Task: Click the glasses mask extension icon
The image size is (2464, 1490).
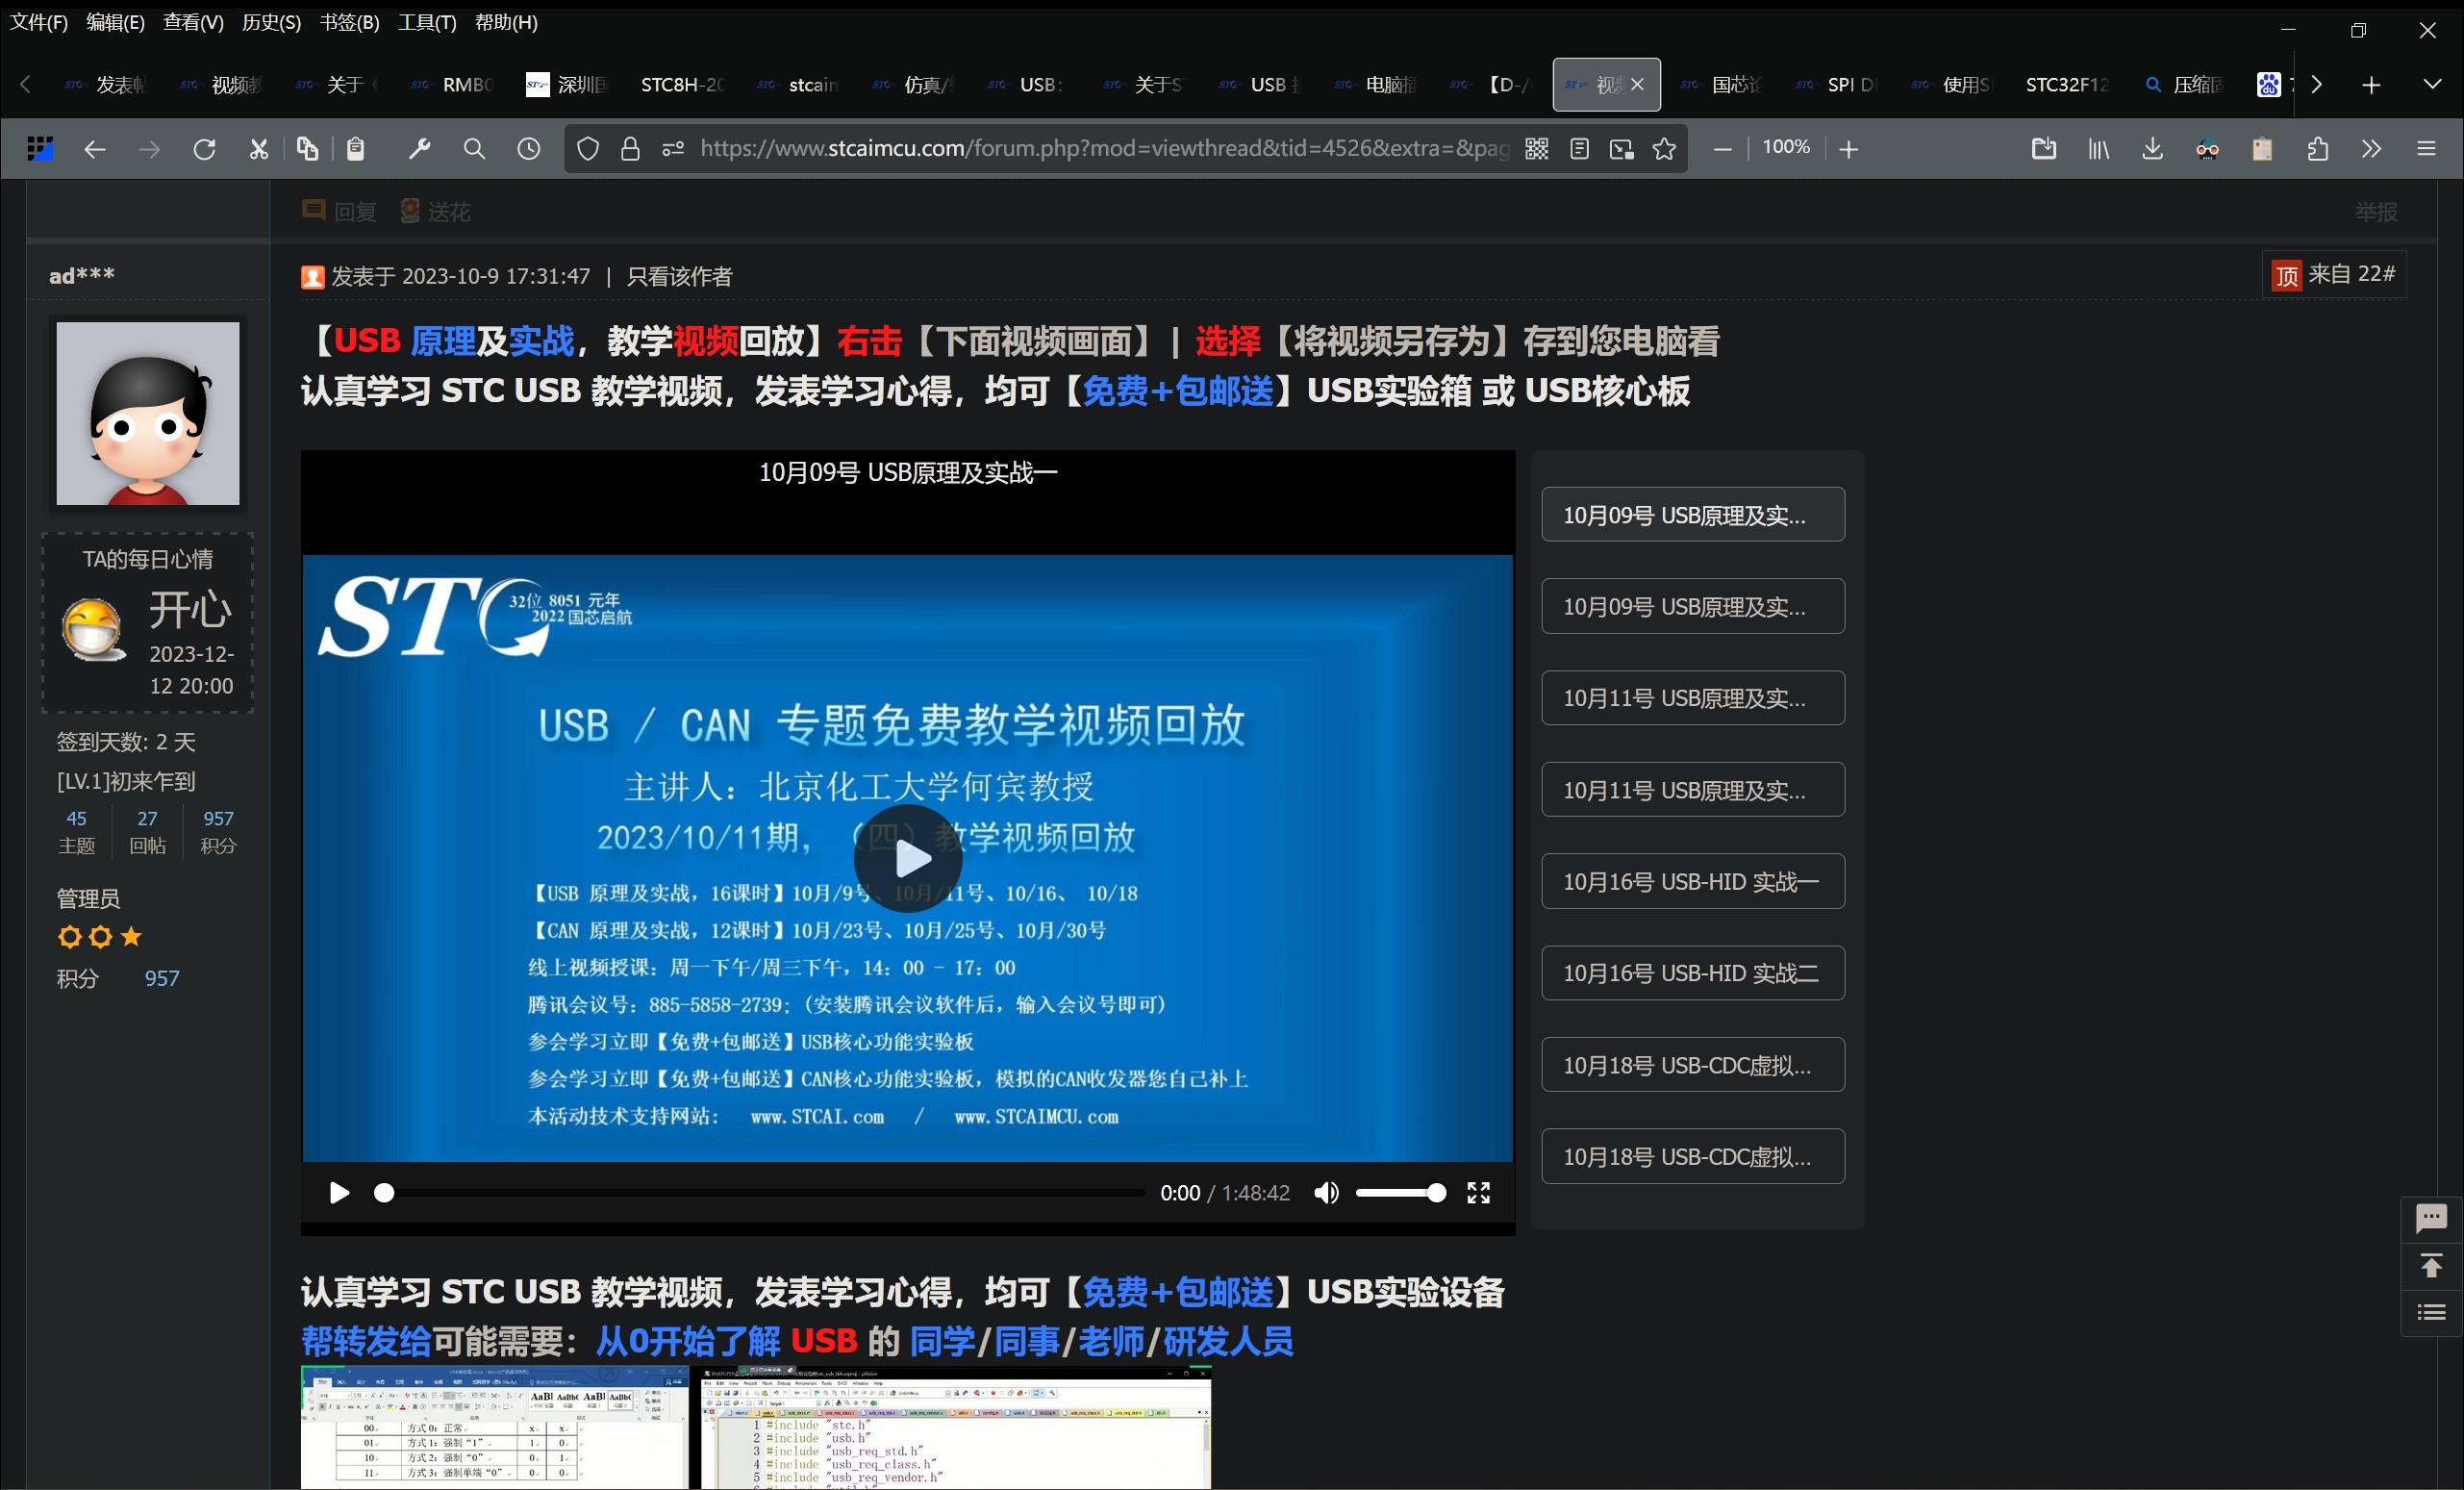Action: point(2207,149)
